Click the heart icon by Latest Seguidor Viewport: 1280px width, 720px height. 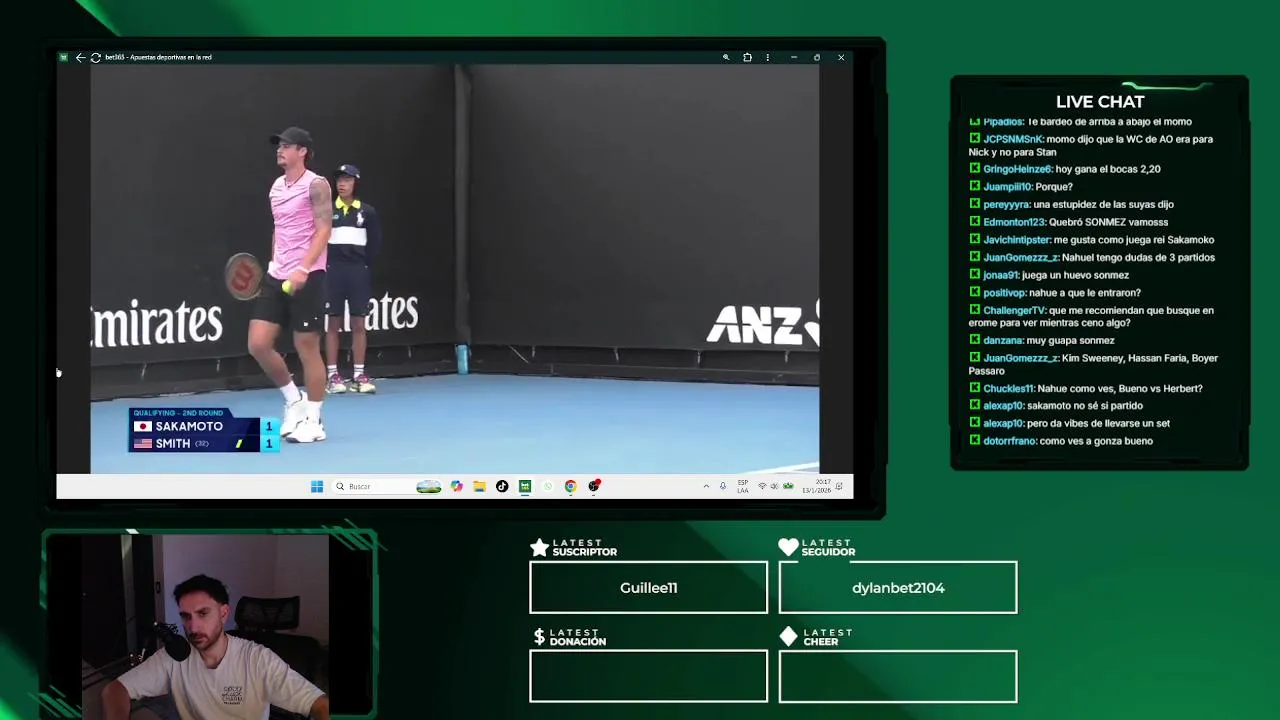[788, 547]
